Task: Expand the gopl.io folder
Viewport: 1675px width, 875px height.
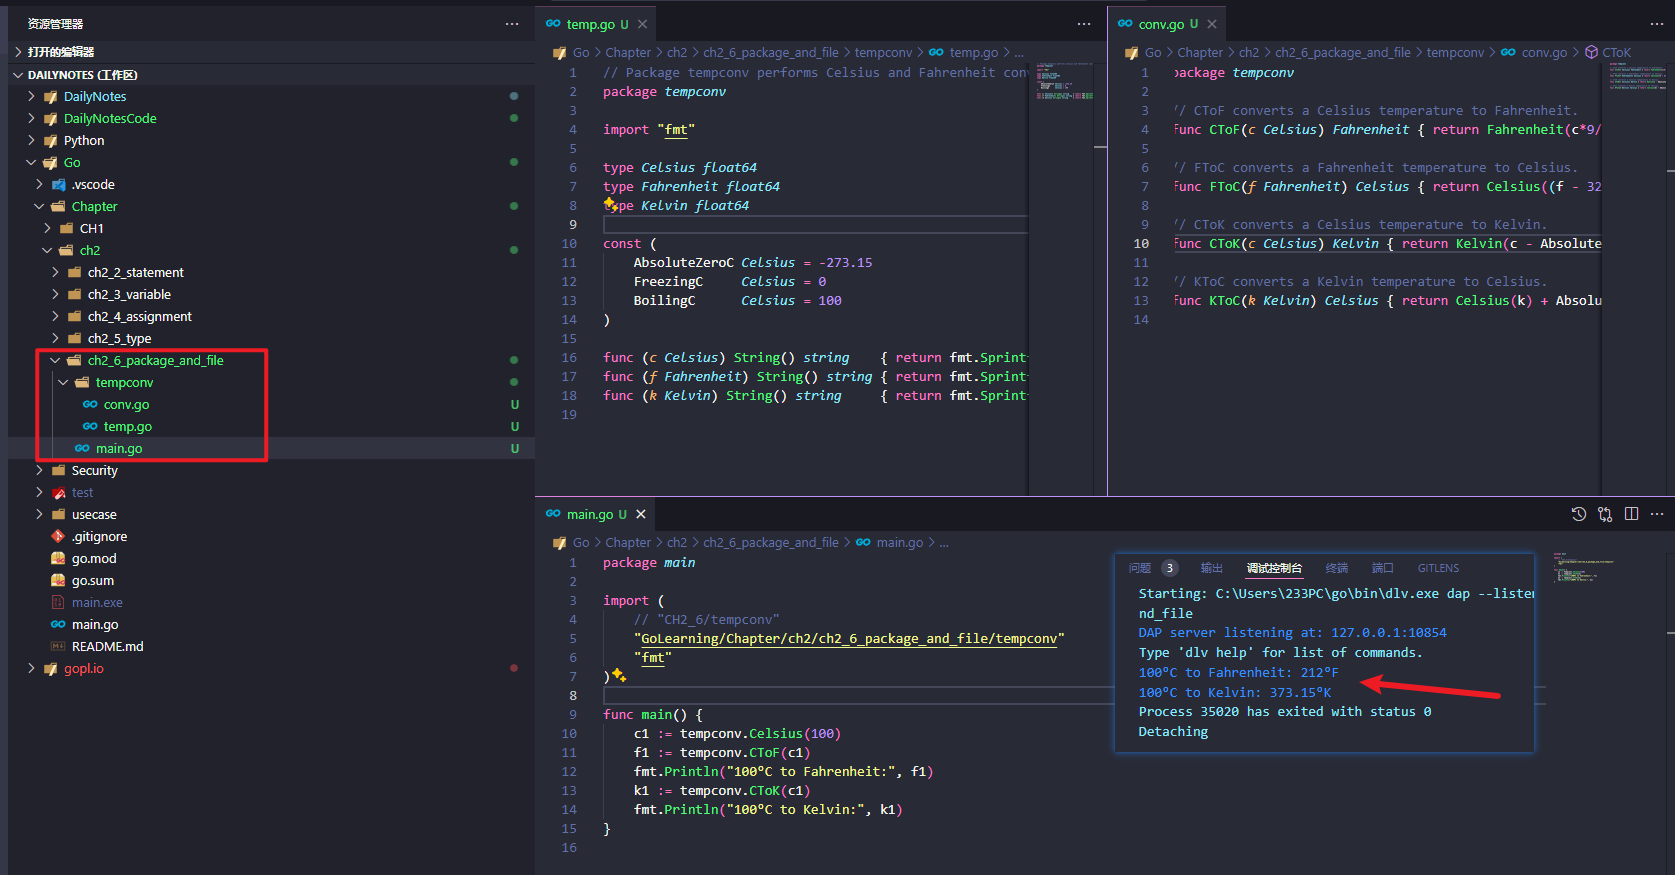Action: 31,668
